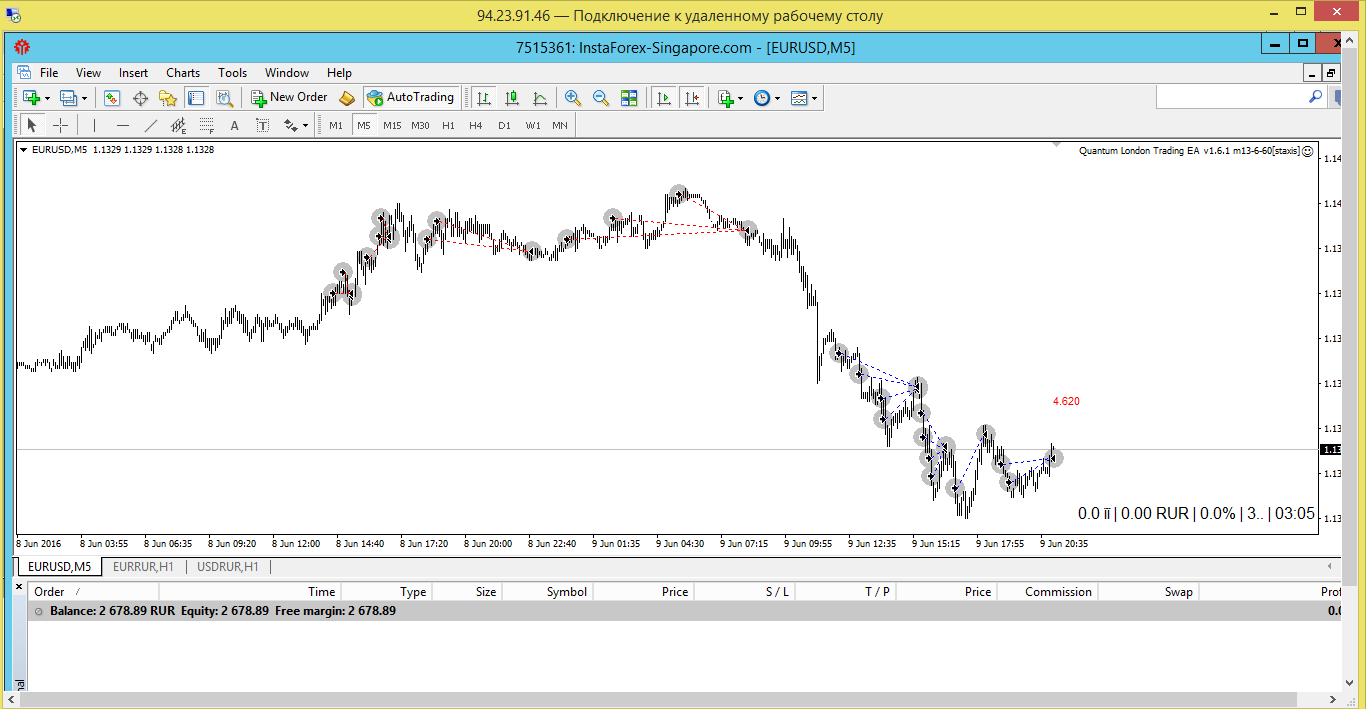Tile chart windows icon
1366x709 pixels.
[629, 97]
